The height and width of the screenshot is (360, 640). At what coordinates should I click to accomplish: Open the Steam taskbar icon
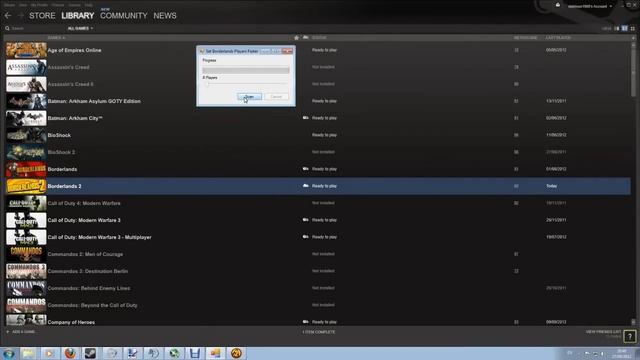point(91,353)
